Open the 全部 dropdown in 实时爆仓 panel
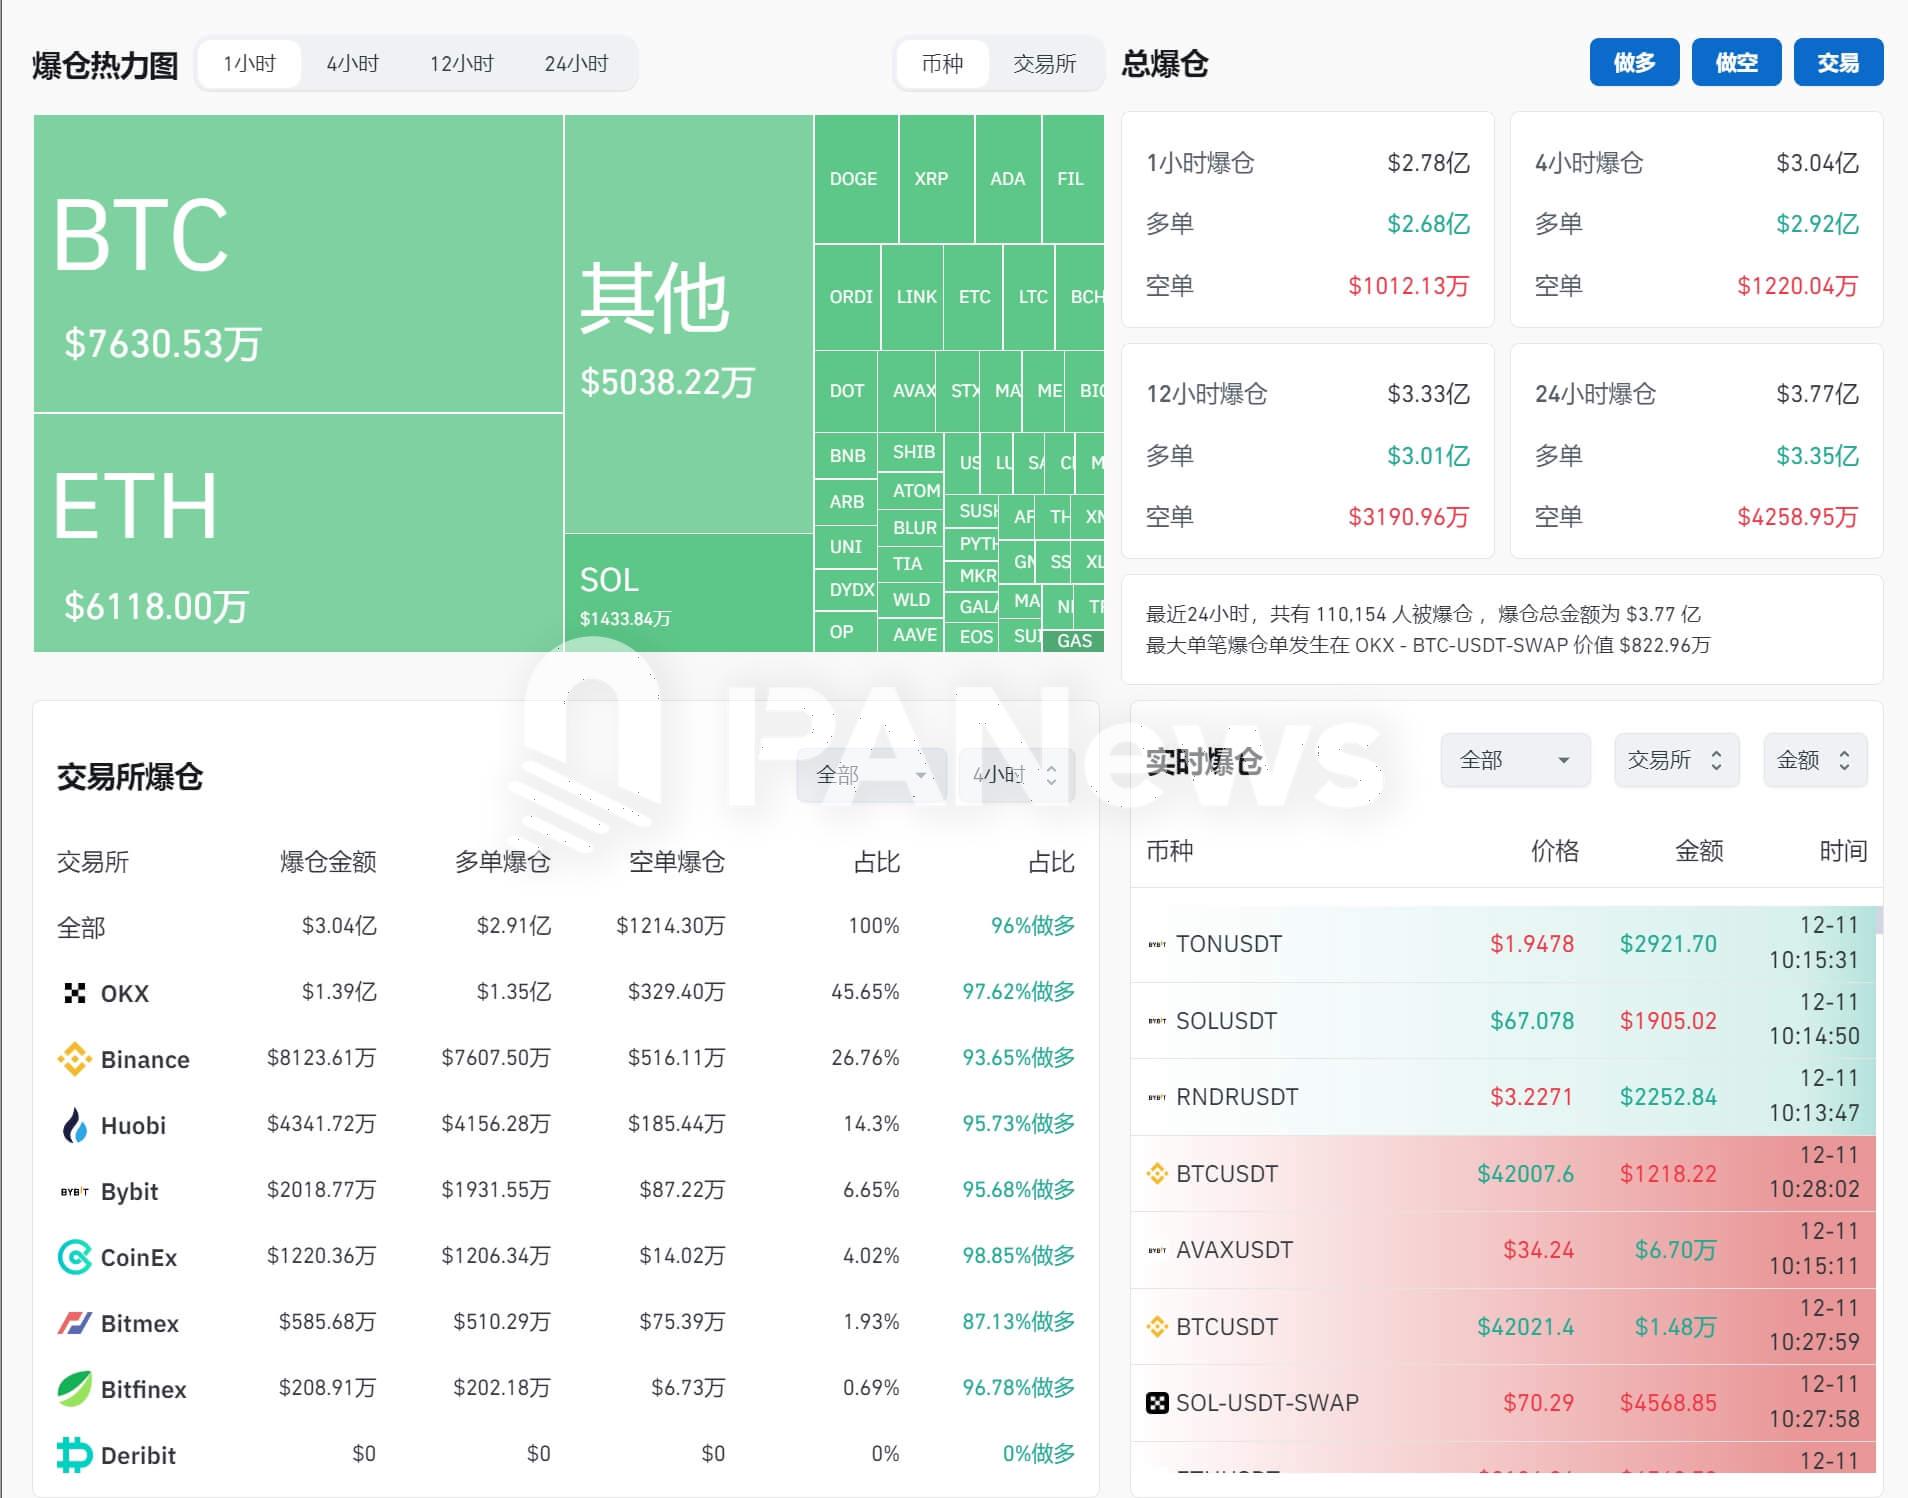Viewport: 1908px width, 1498px height. click(x=1515, y=760)
